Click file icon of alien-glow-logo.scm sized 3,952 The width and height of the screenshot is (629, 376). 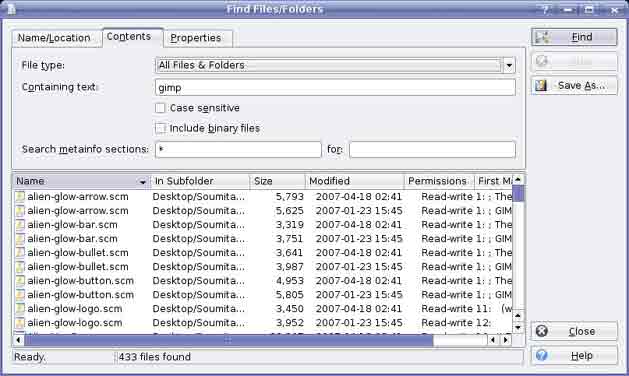click(x=20, y=323)
